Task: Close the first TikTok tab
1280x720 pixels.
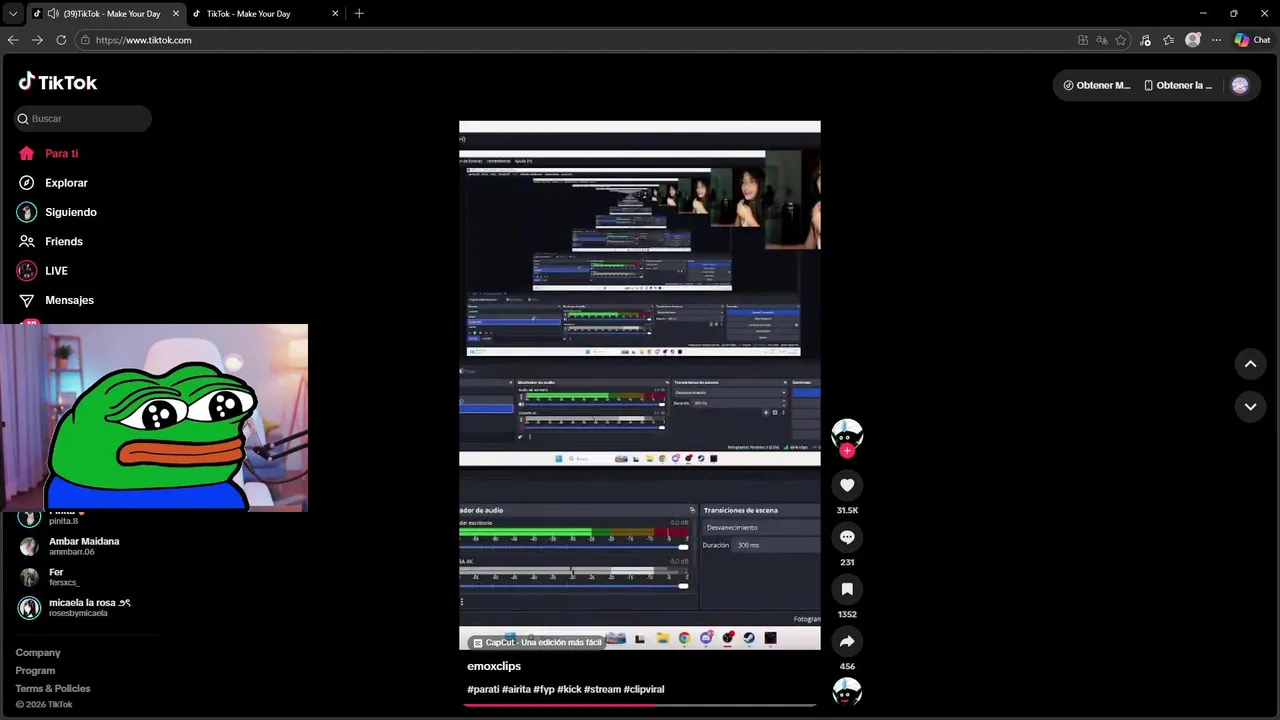Action: point(176,14)
